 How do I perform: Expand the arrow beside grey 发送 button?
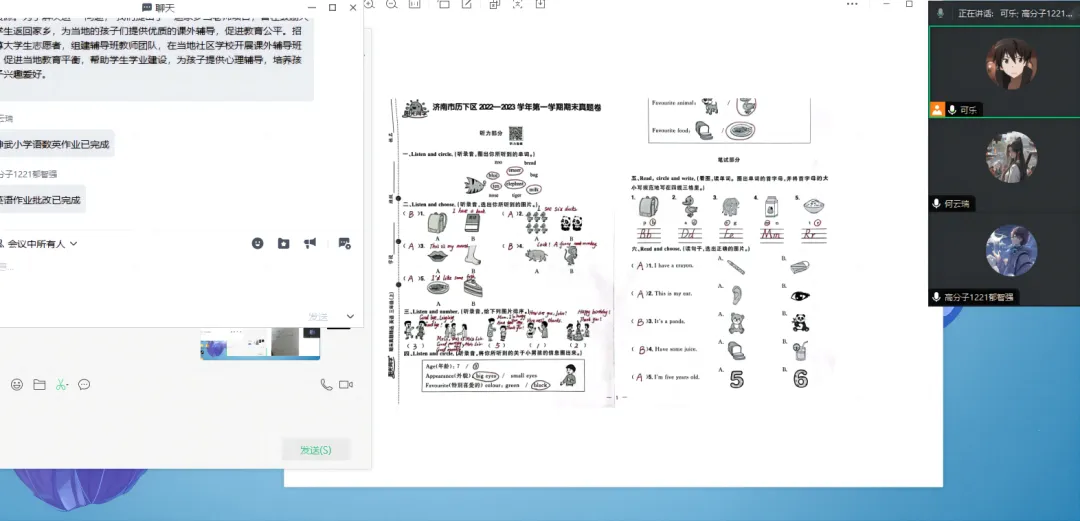pyautogui.click(x=350, y=316)
